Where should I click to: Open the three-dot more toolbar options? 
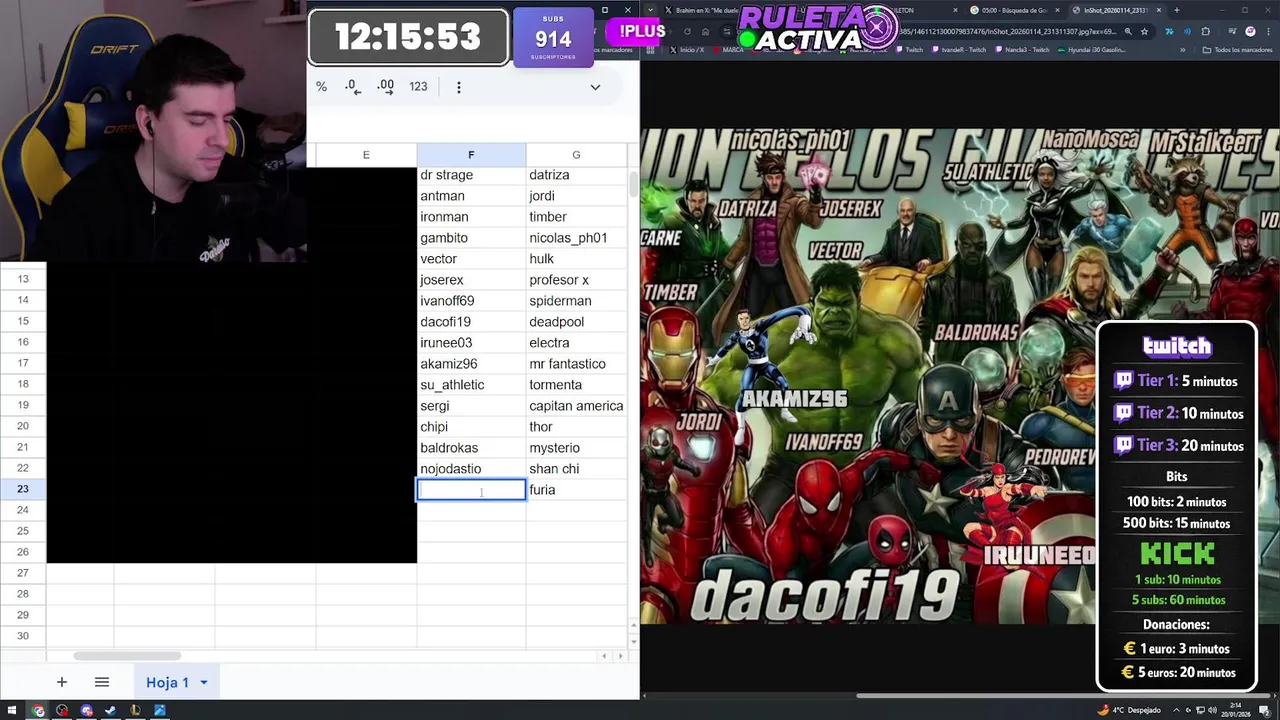tap(459, 87)
